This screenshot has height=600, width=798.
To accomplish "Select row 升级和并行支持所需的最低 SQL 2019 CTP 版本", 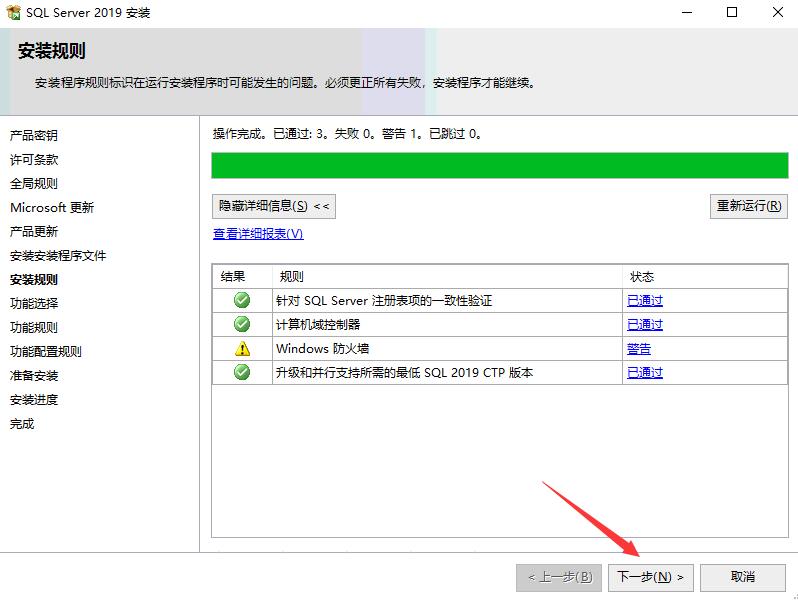I will click(500, 373).
